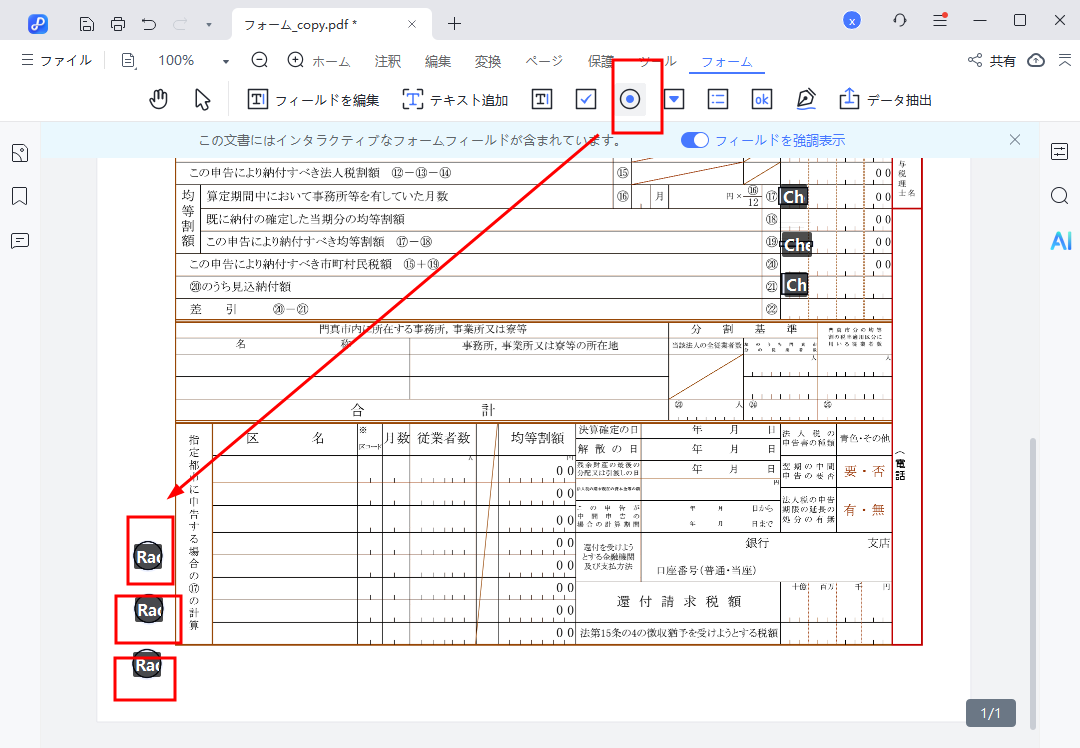Pick the list box form tool

pos(717,99)
